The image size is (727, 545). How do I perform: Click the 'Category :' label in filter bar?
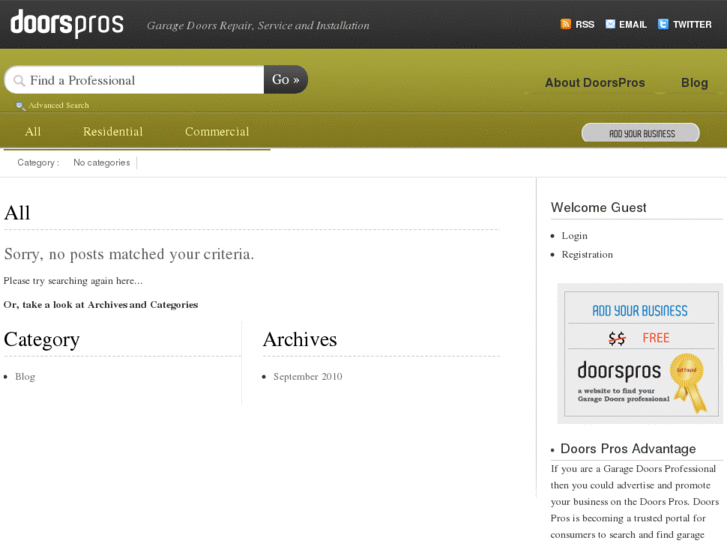[38, 163]
